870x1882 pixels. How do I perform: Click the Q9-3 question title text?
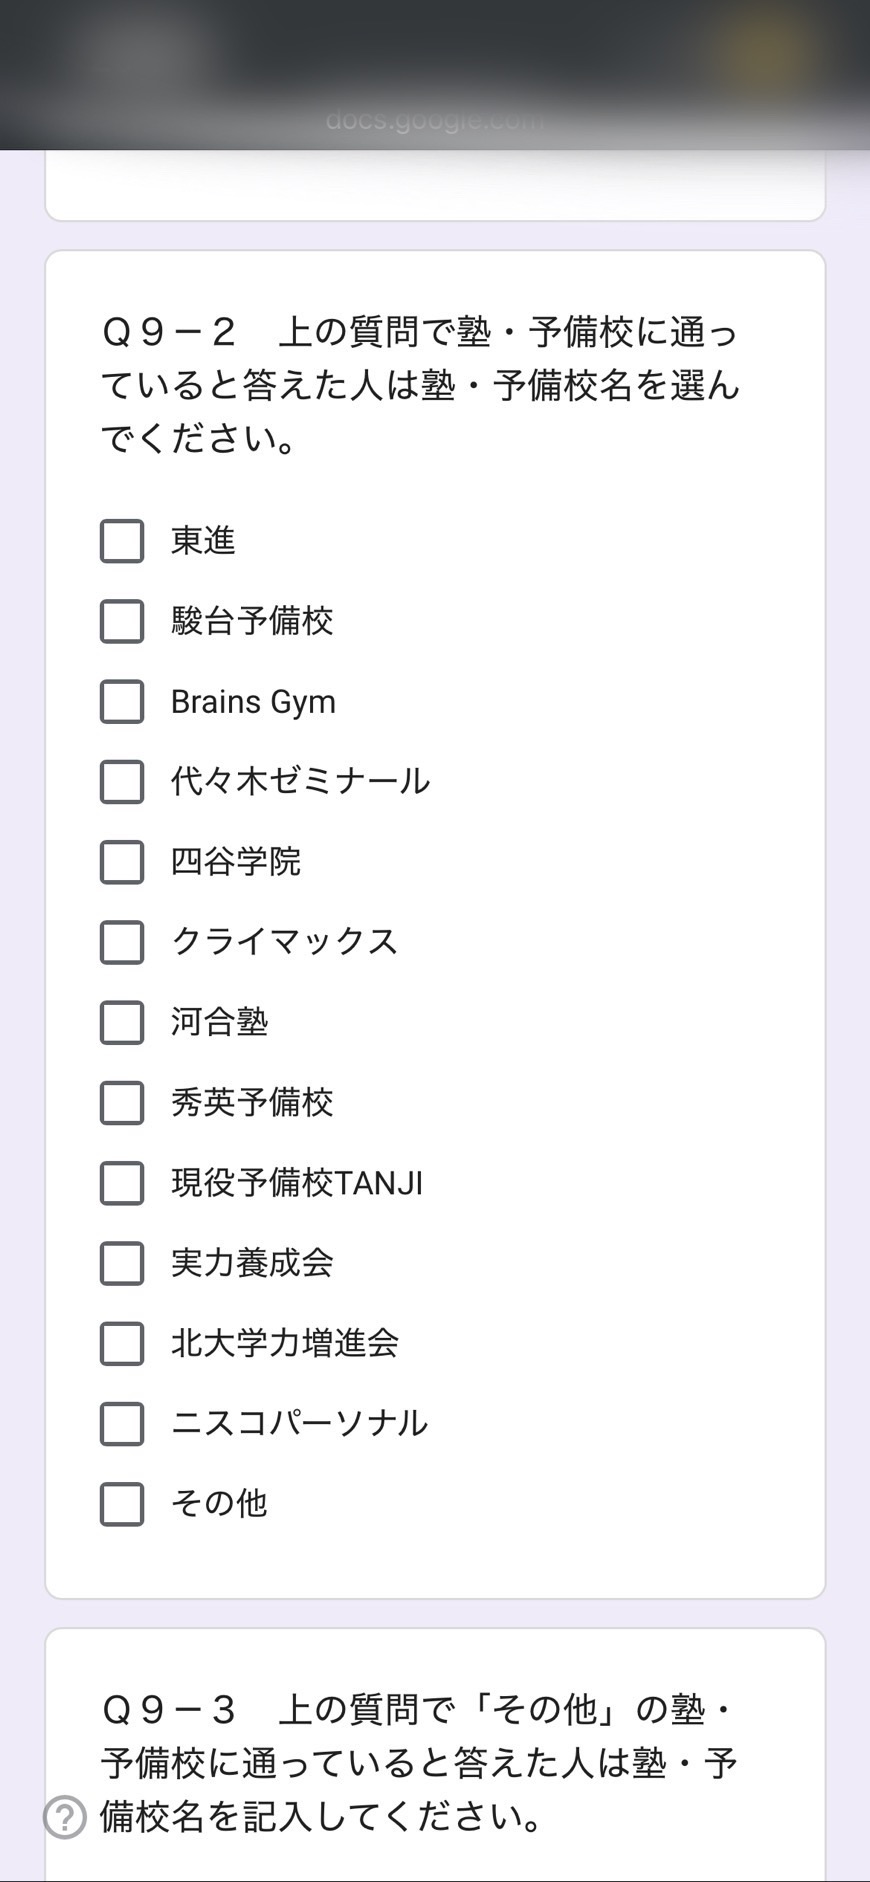pos(420,1763)
